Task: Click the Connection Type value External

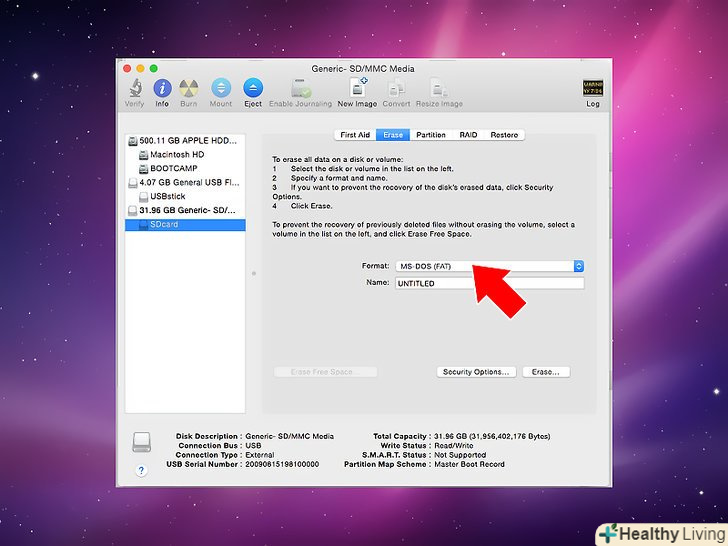Action: [260, 455]
